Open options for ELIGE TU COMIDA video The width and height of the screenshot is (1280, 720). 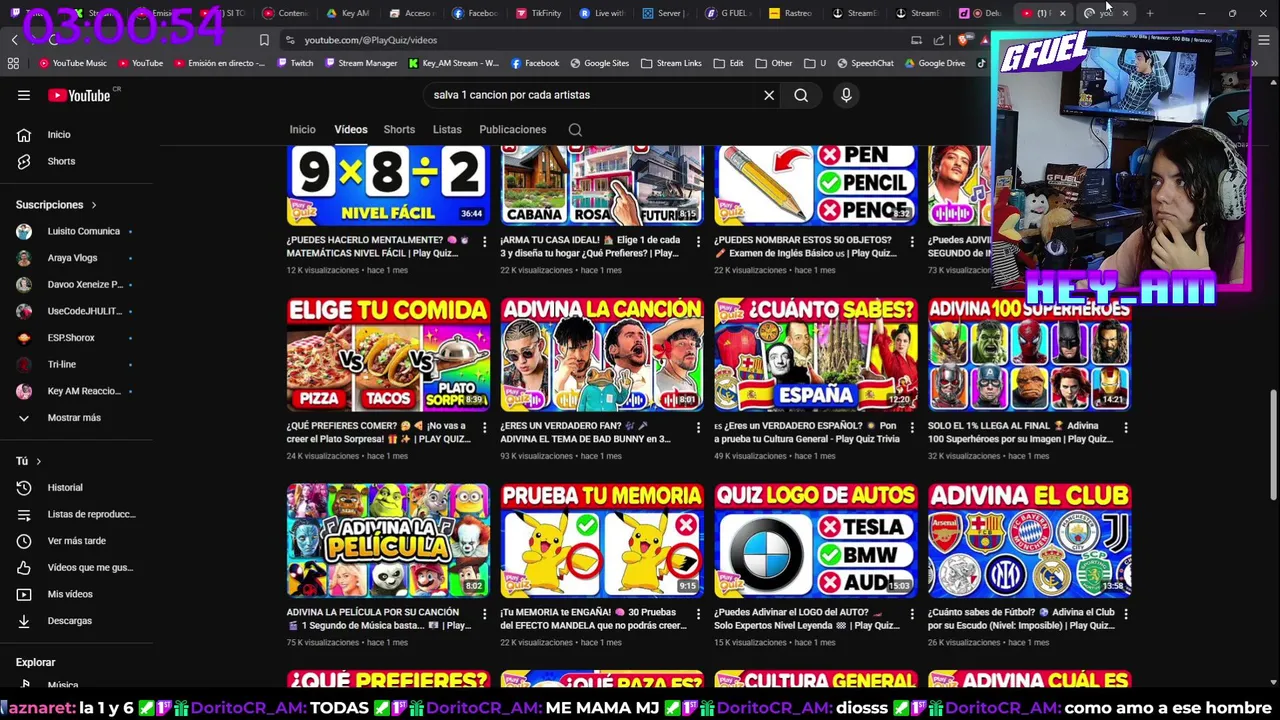(485, 428)
